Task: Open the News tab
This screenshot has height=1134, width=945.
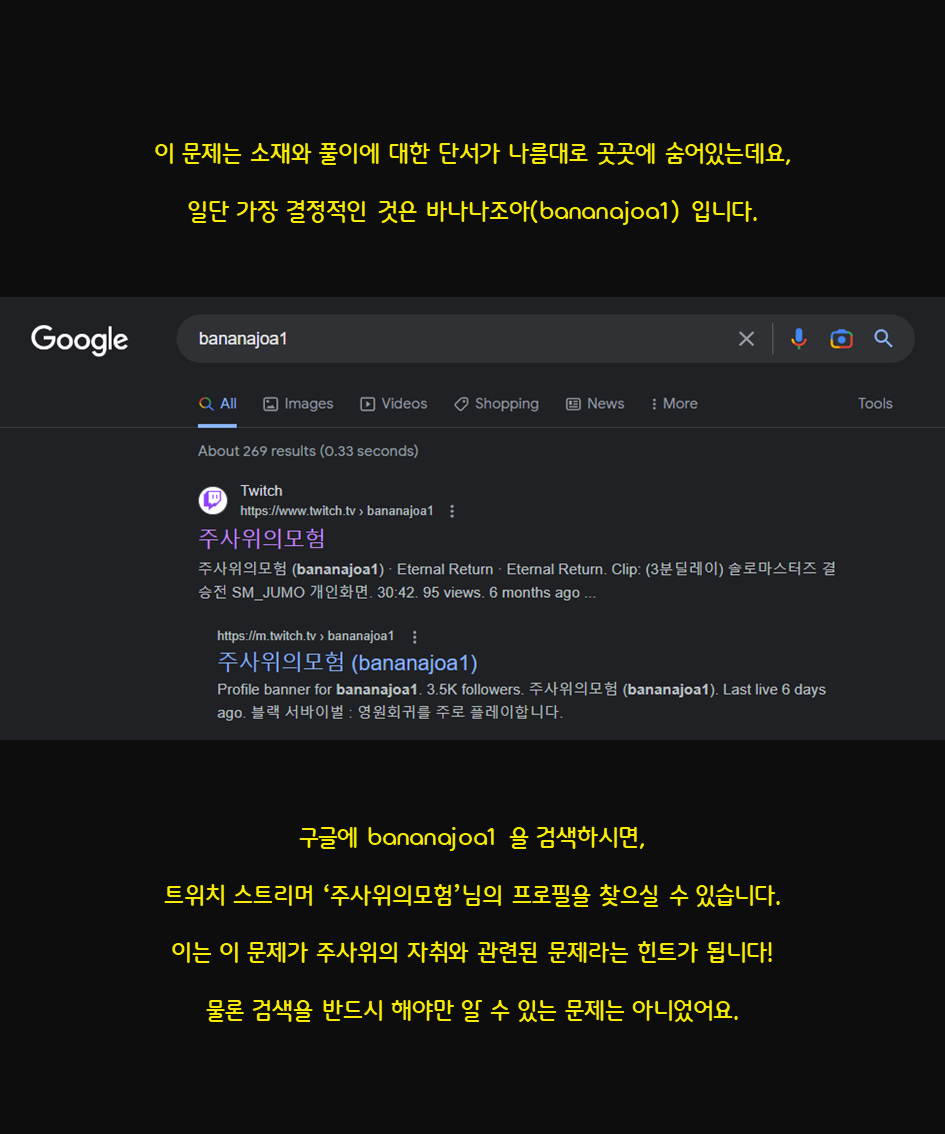Action: tap(594, 404)
